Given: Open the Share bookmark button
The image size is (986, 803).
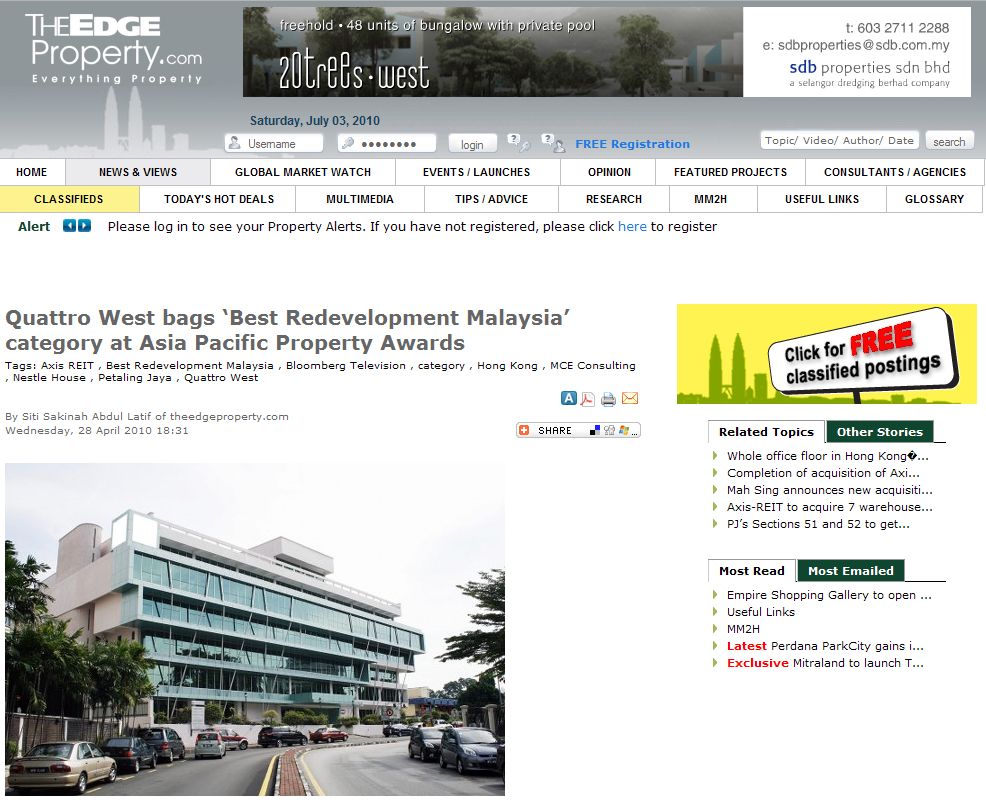Looking at the screenshot, I should (578, 430).
